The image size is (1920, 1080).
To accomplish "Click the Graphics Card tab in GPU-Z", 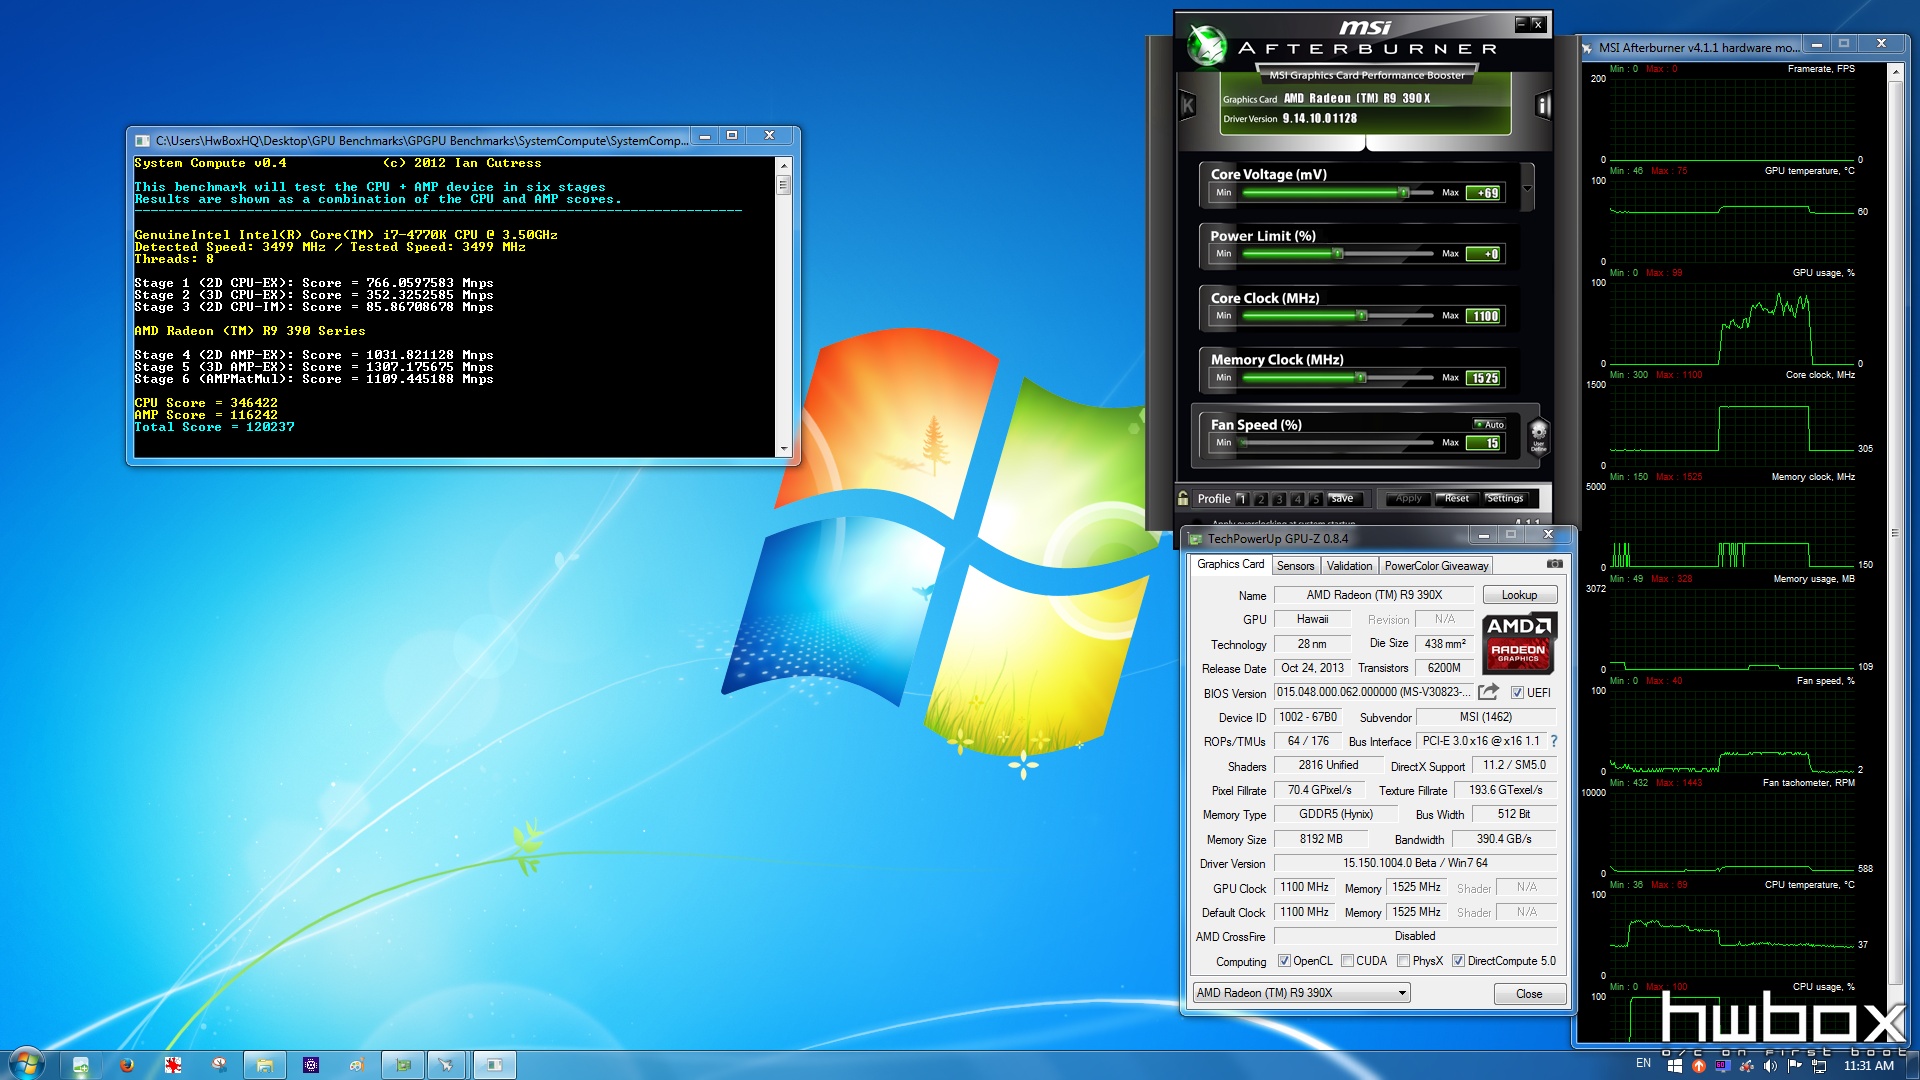I will tap(1226, 564).
